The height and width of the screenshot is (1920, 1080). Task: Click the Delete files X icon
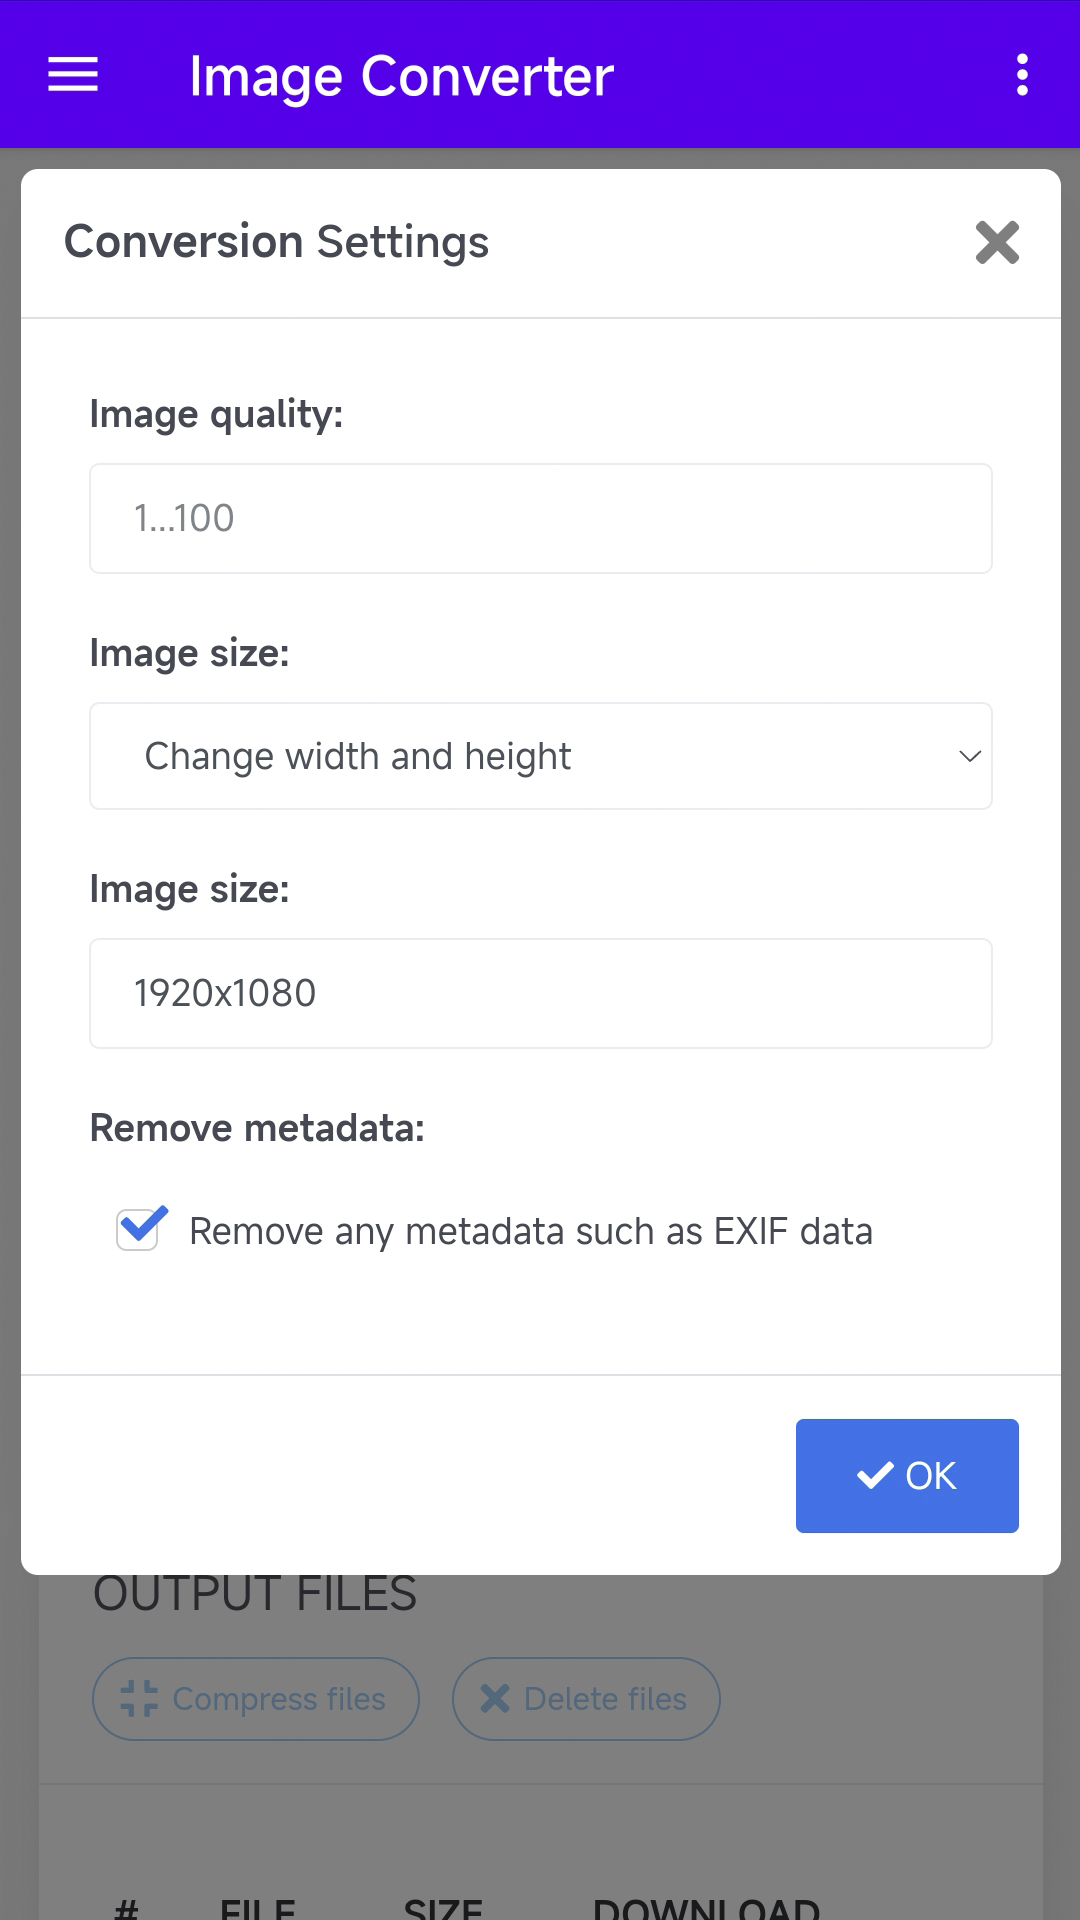click(x=495, y=1698)
